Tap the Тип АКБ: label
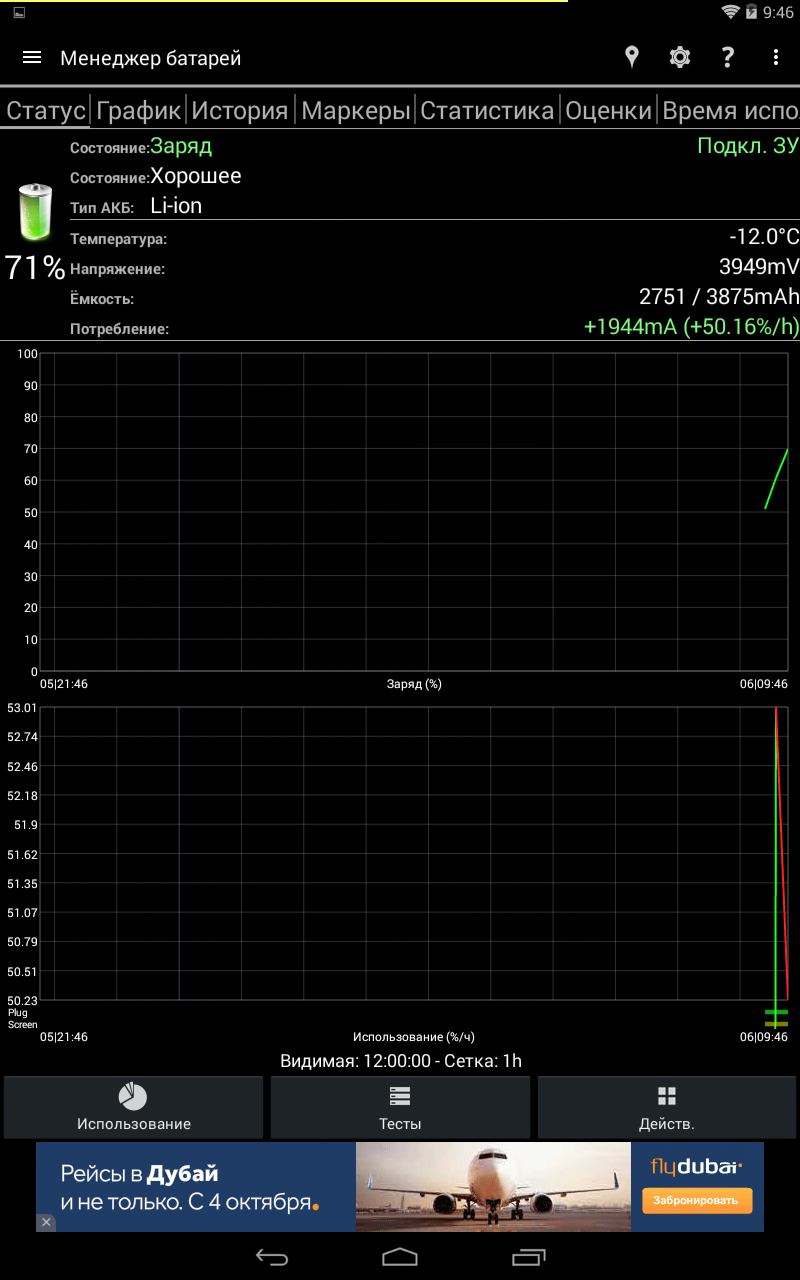Screen dimensions: 800x1280 101,208
